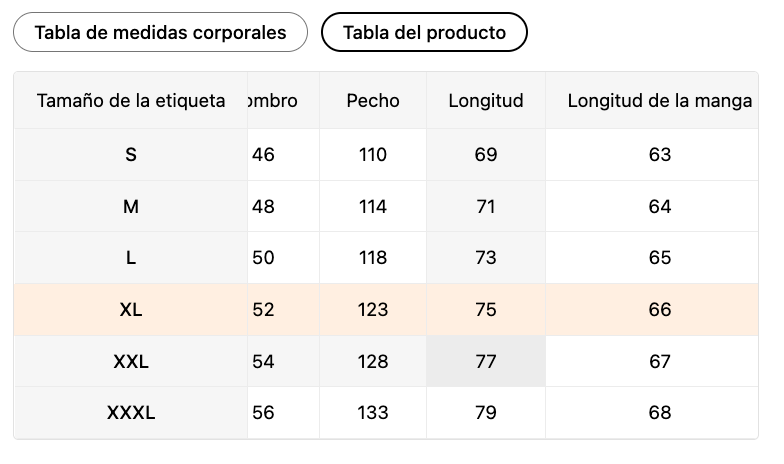Image resolution: width=784 pixels, height=464 pixels.
Task: Select the highlighted XL size row label
Action: [x=131, y=310]
